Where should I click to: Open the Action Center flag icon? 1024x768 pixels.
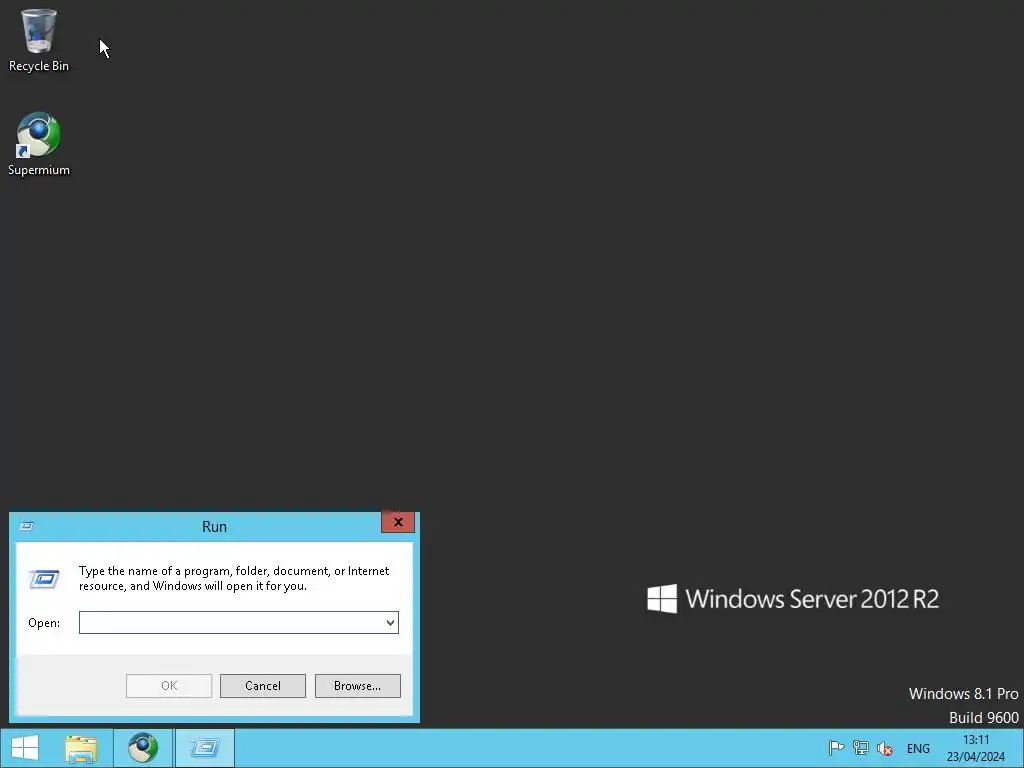pyautogui.click(x=836, y=748)
